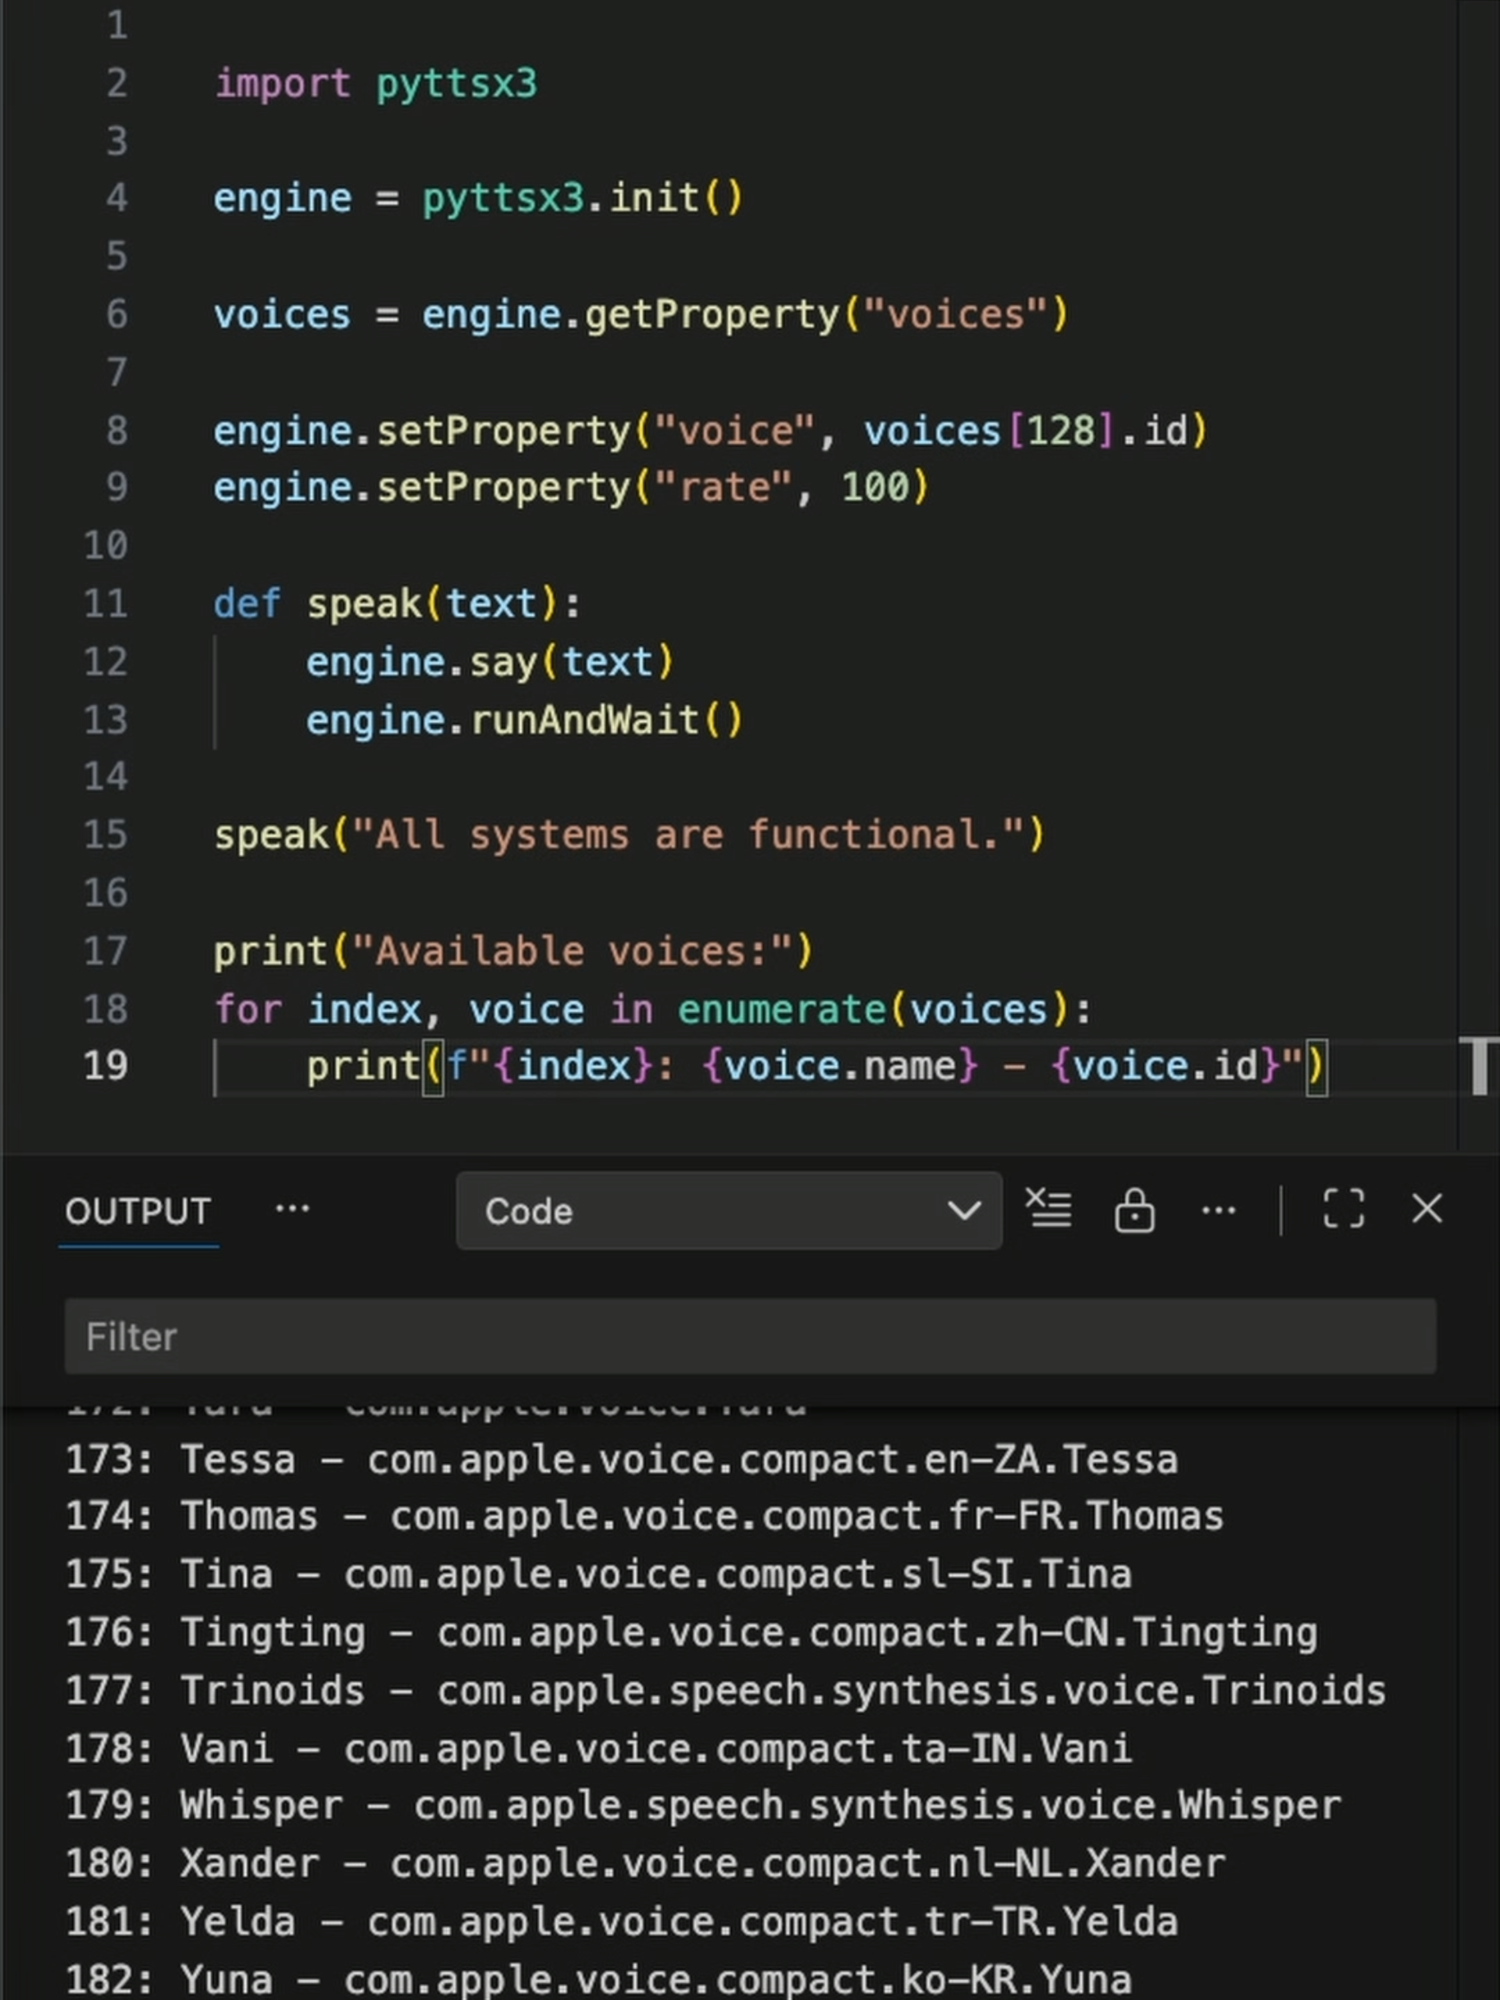Viewport: 1500px width, 2000px height.
Task: Focus the Filter output field
Action: click(x=750, y=1336)
